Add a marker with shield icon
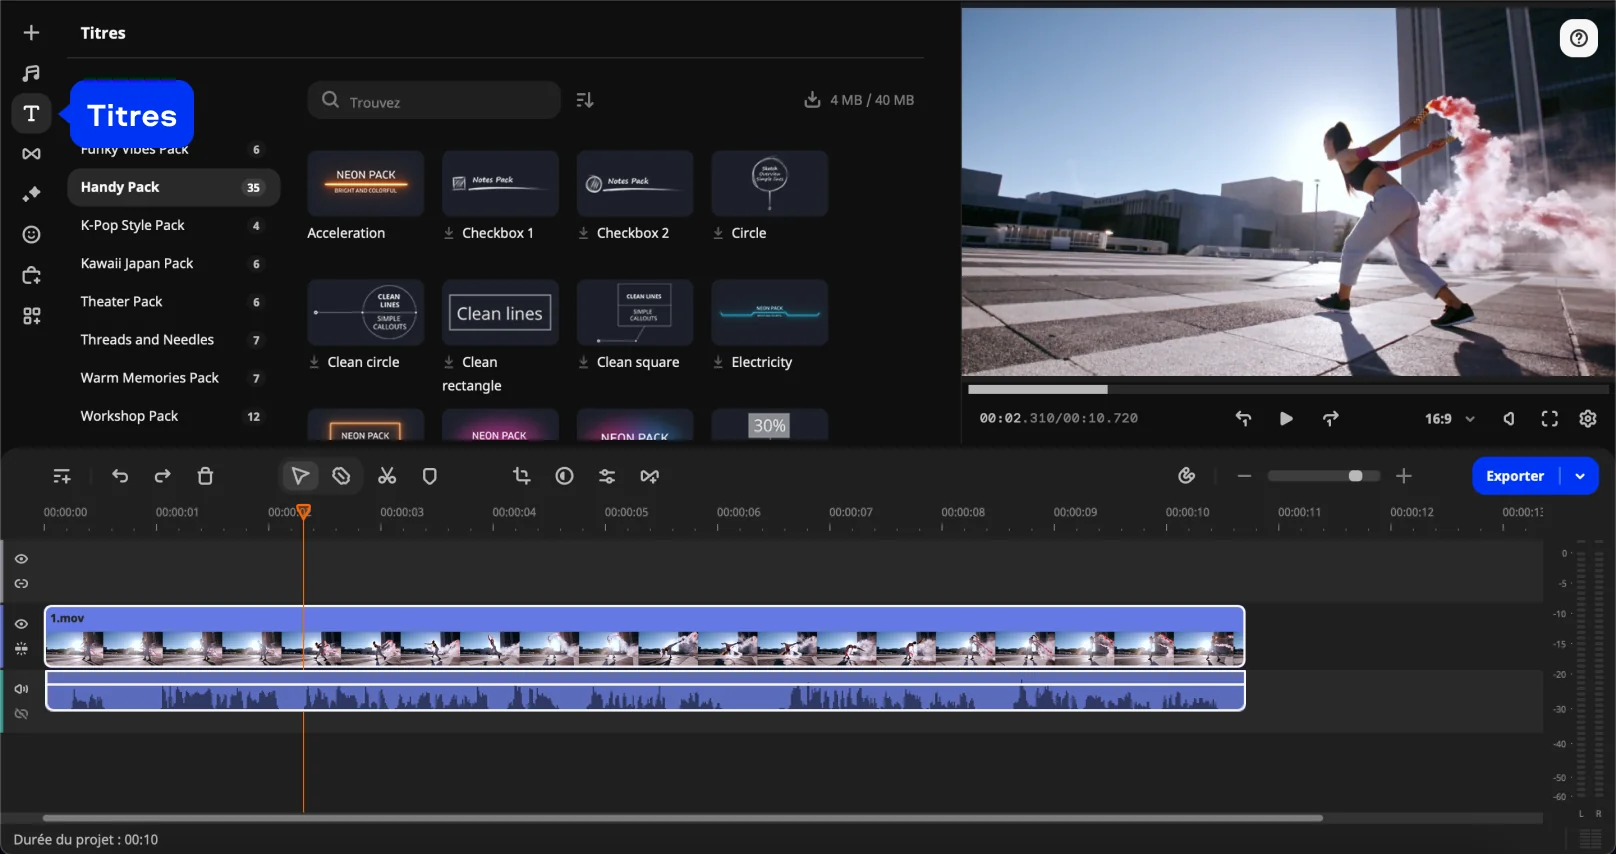 tap(429, 476)
